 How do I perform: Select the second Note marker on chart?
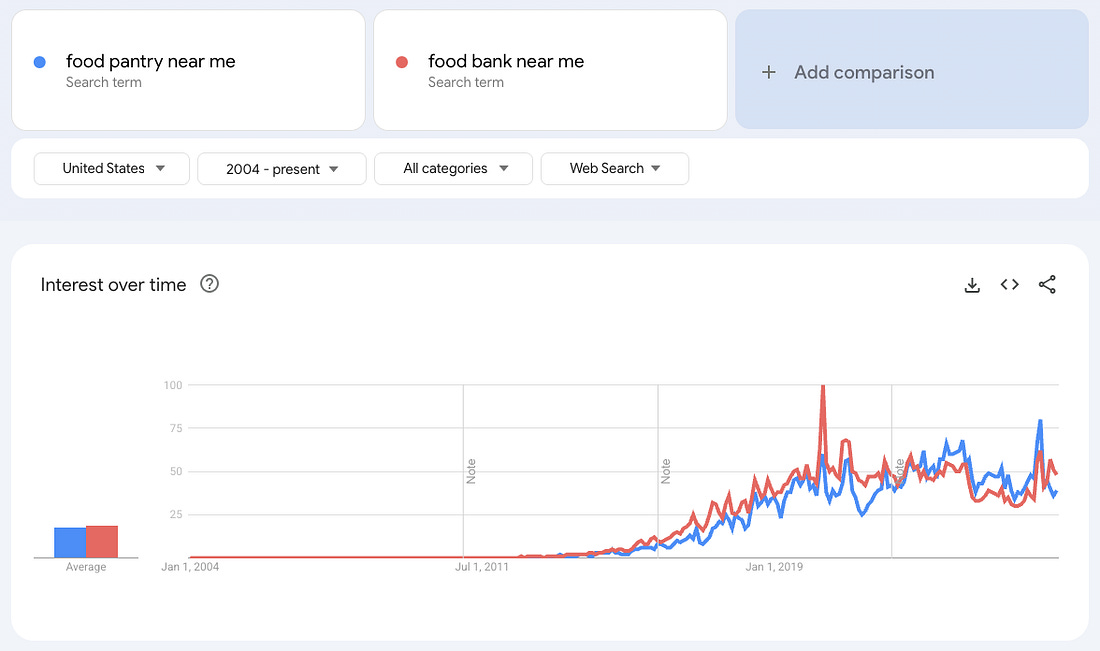coord(665,470)
